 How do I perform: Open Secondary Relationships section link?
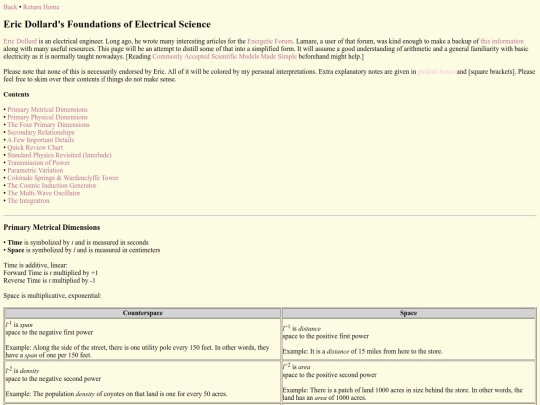pyautogui.click(x=41, y=132)
